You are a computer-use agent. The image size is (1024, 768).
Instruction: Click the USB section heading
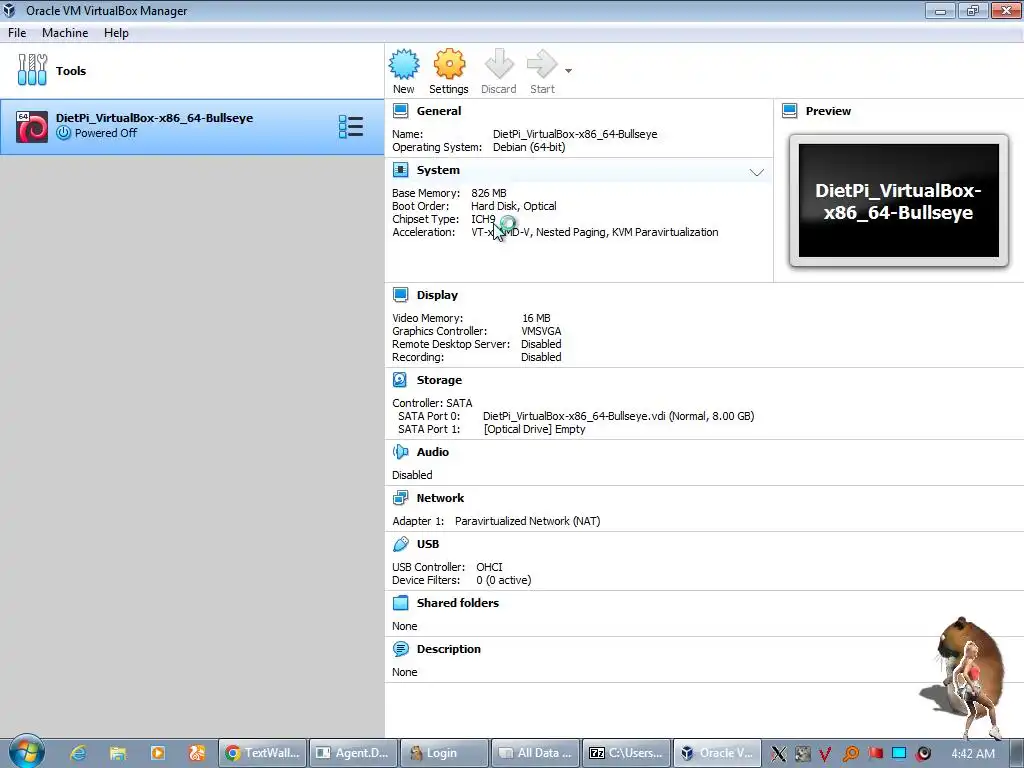pos(428,544)
